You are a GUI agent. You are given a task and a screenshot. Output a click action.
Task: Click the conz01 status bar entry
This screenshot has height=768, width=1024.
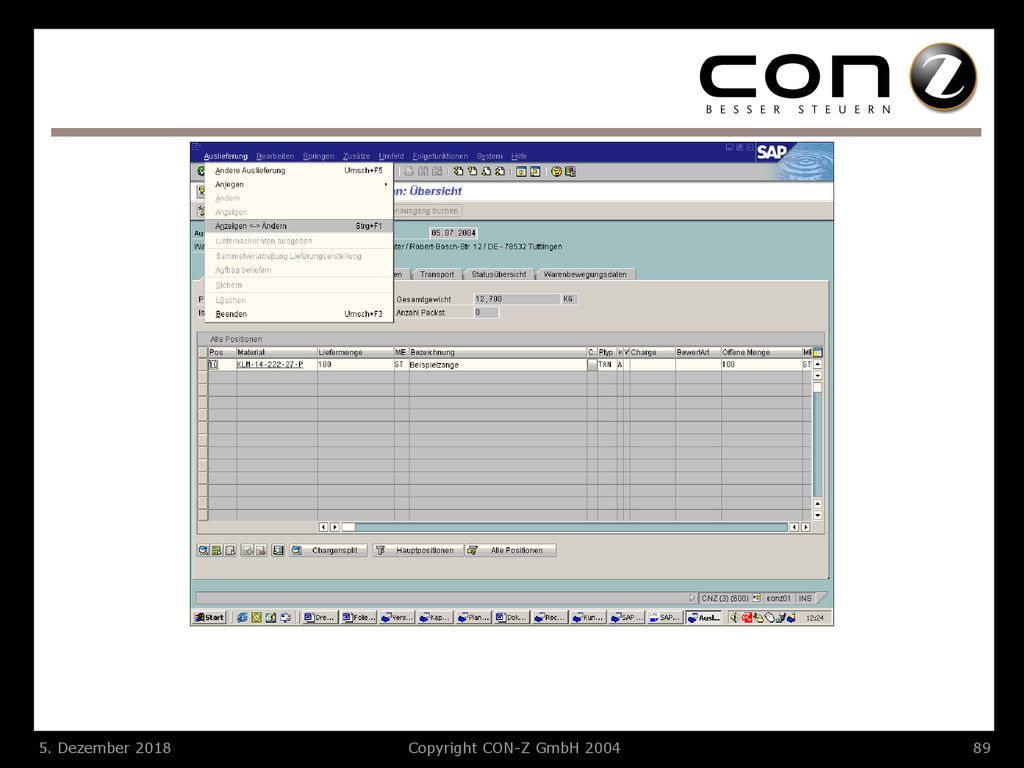(778, 598)
